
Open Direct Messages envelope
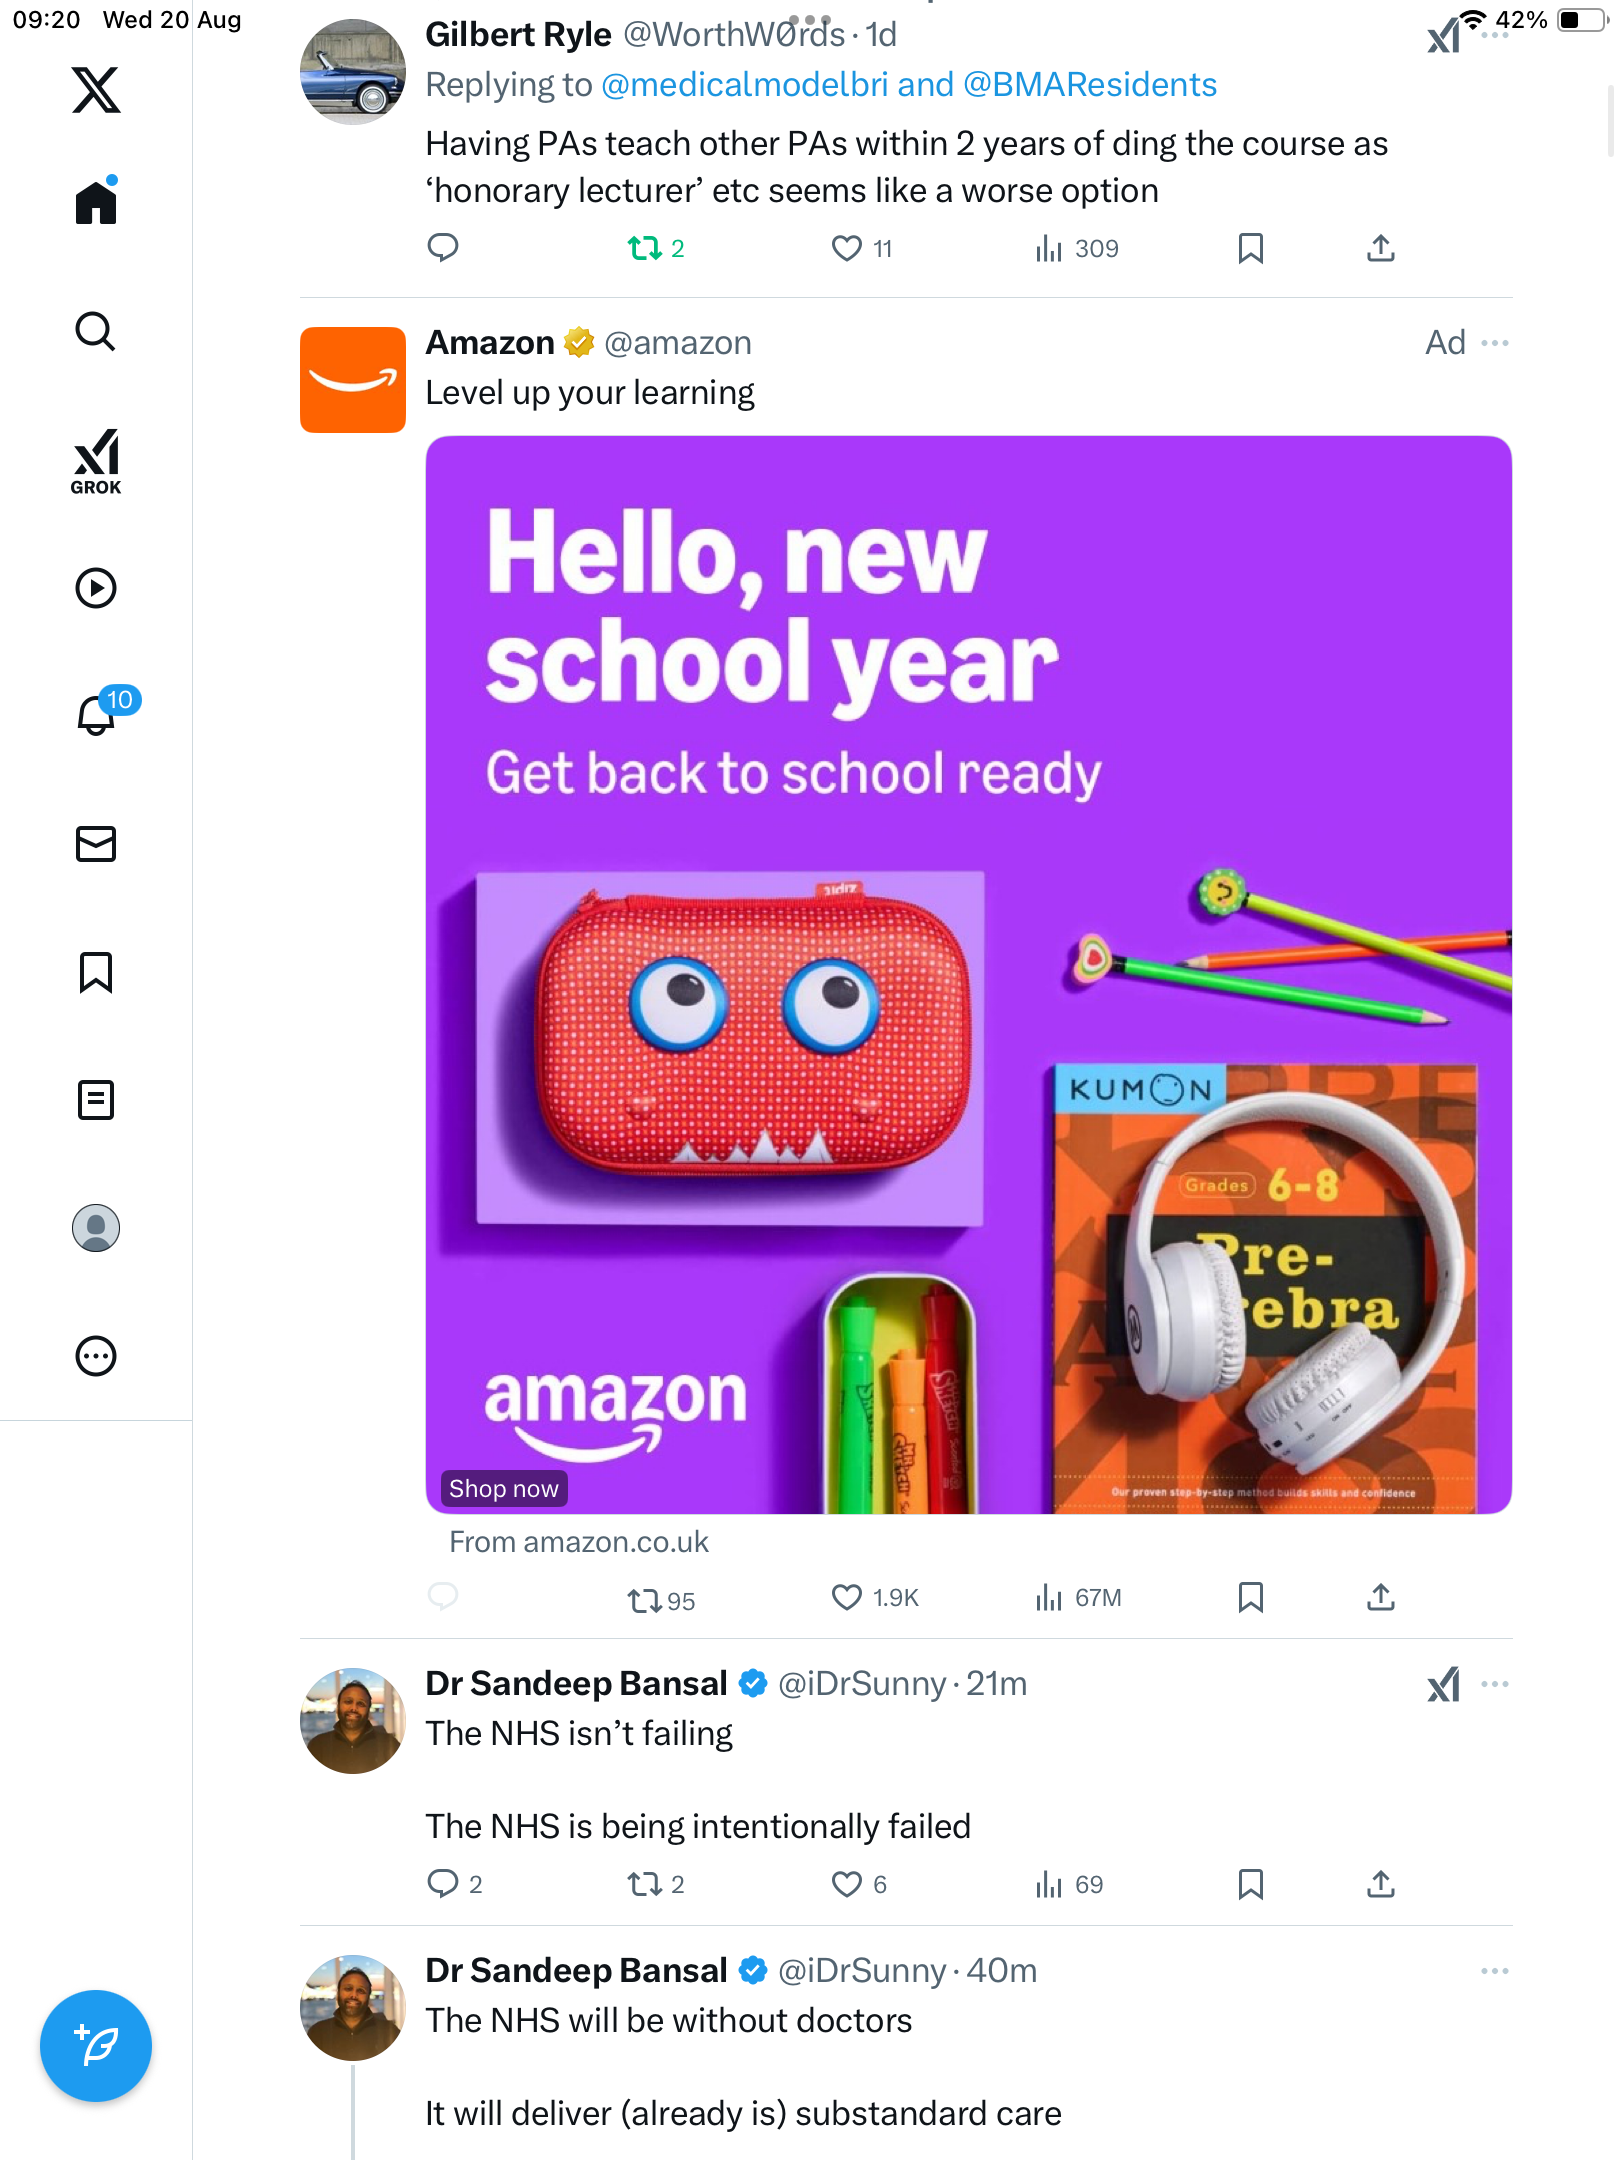point(96,844)
